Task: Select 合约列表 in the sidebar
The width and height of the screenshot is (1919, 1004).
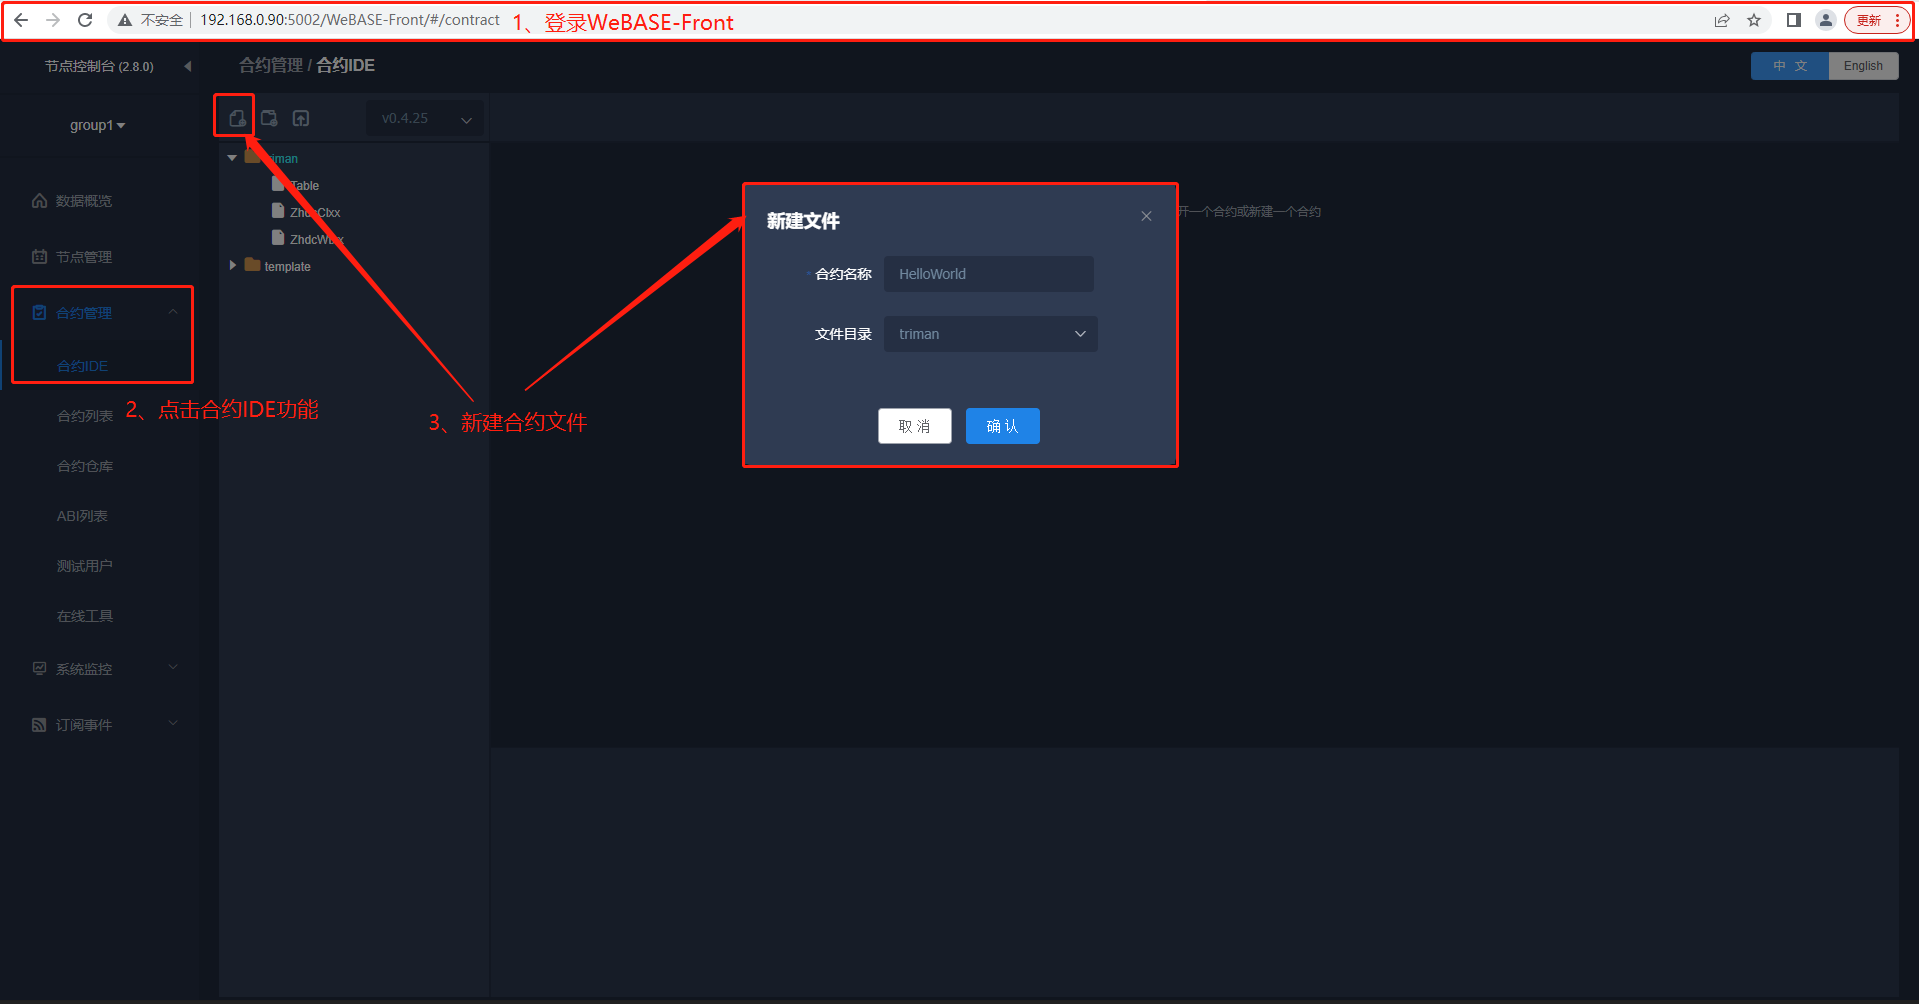Action: tap(85, 416)
